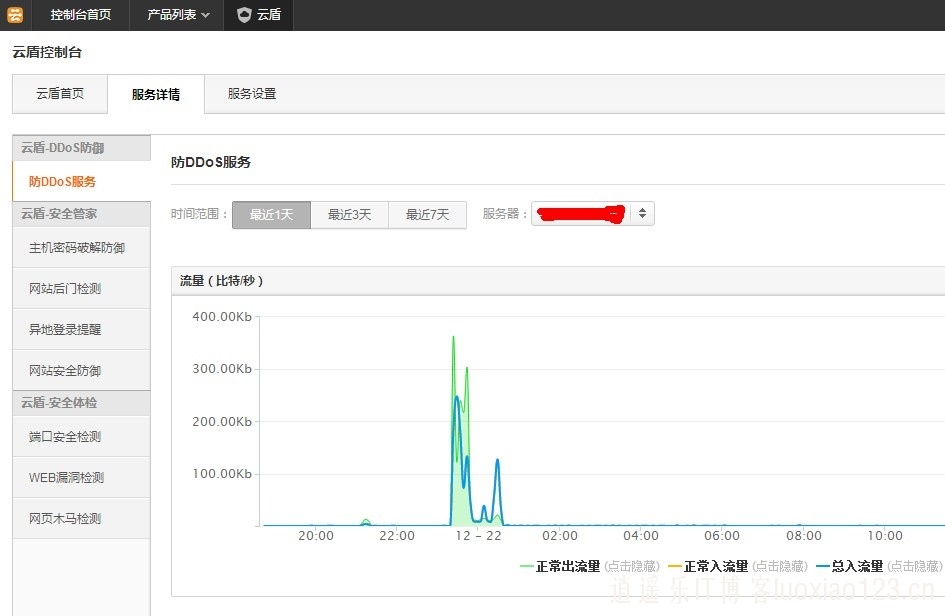Screen dimensions: 945x616
Task: Click the 200.00Kb axis label
Action: (x=222, y=421)
